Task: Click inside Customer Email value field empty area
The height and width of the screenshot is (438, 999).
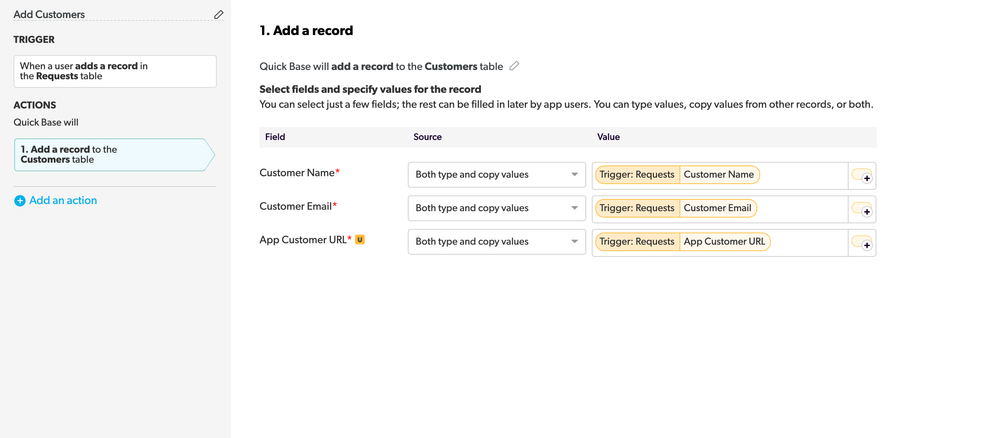Action: 803,209
